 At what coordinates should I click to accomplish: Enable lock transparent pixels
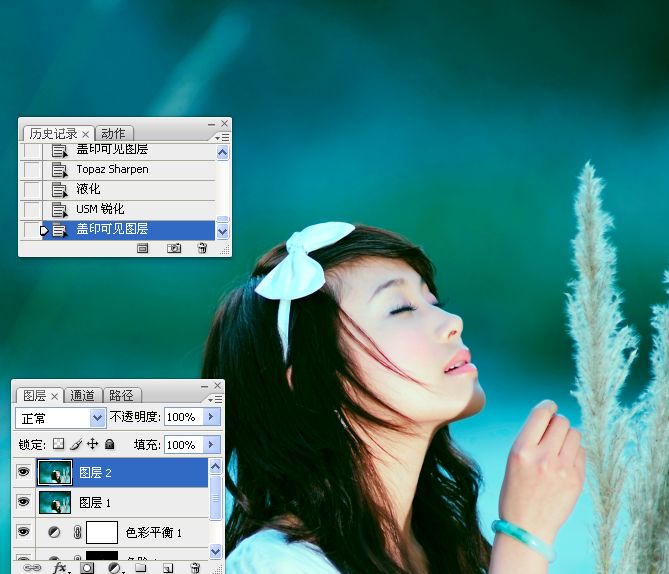coord(58,444)
